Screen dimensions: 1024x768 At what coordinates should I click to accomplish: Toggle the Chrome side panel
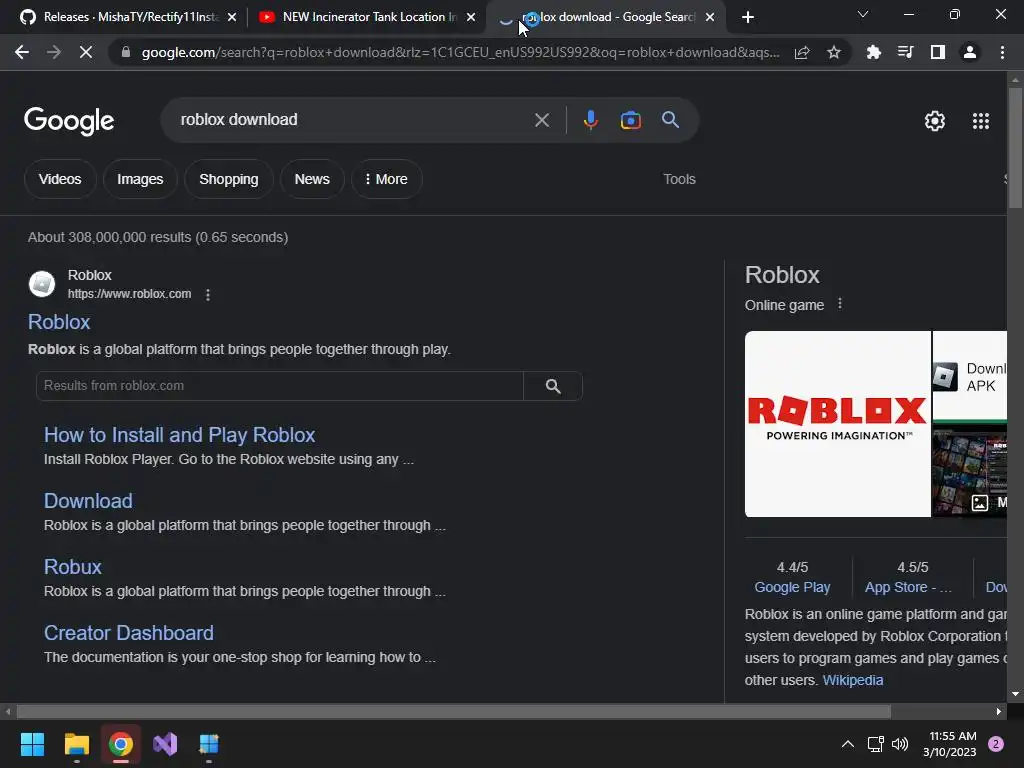tap(938, 52)
